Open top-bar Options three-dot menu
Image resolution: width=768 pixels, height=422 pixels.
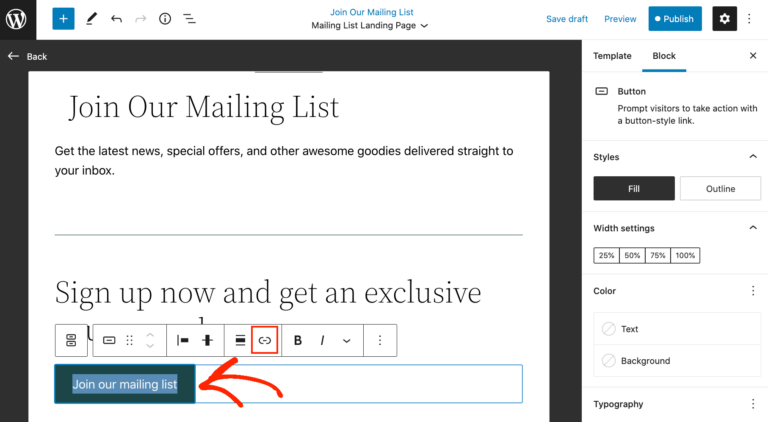(x=749, y=19)
